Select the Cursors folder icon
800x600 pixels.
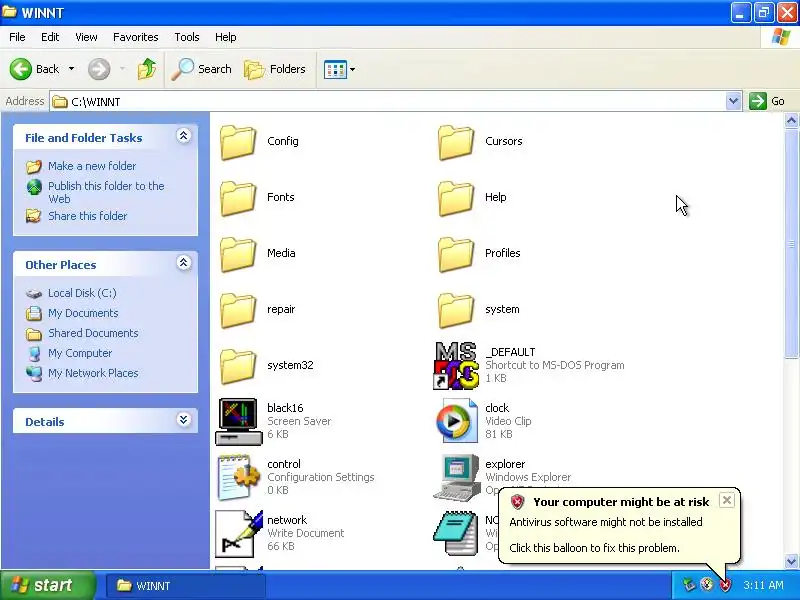(x=456, y=142)
